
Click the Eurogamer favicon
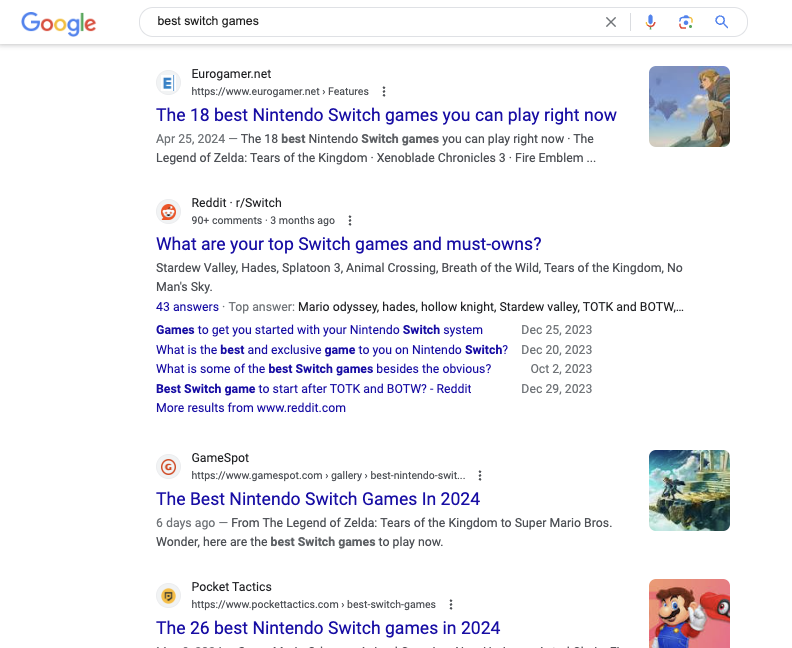pos(168,82)
